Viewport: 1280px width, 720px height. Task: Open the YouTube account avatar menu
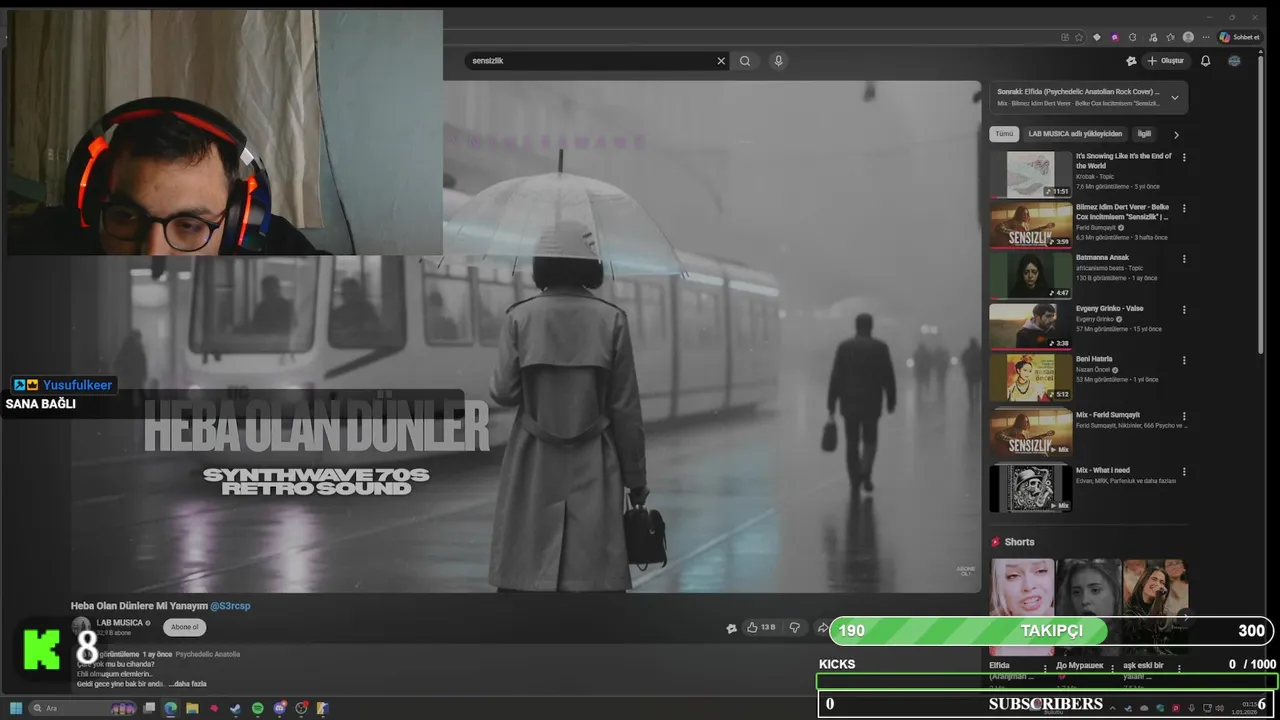coord(1234,61)
